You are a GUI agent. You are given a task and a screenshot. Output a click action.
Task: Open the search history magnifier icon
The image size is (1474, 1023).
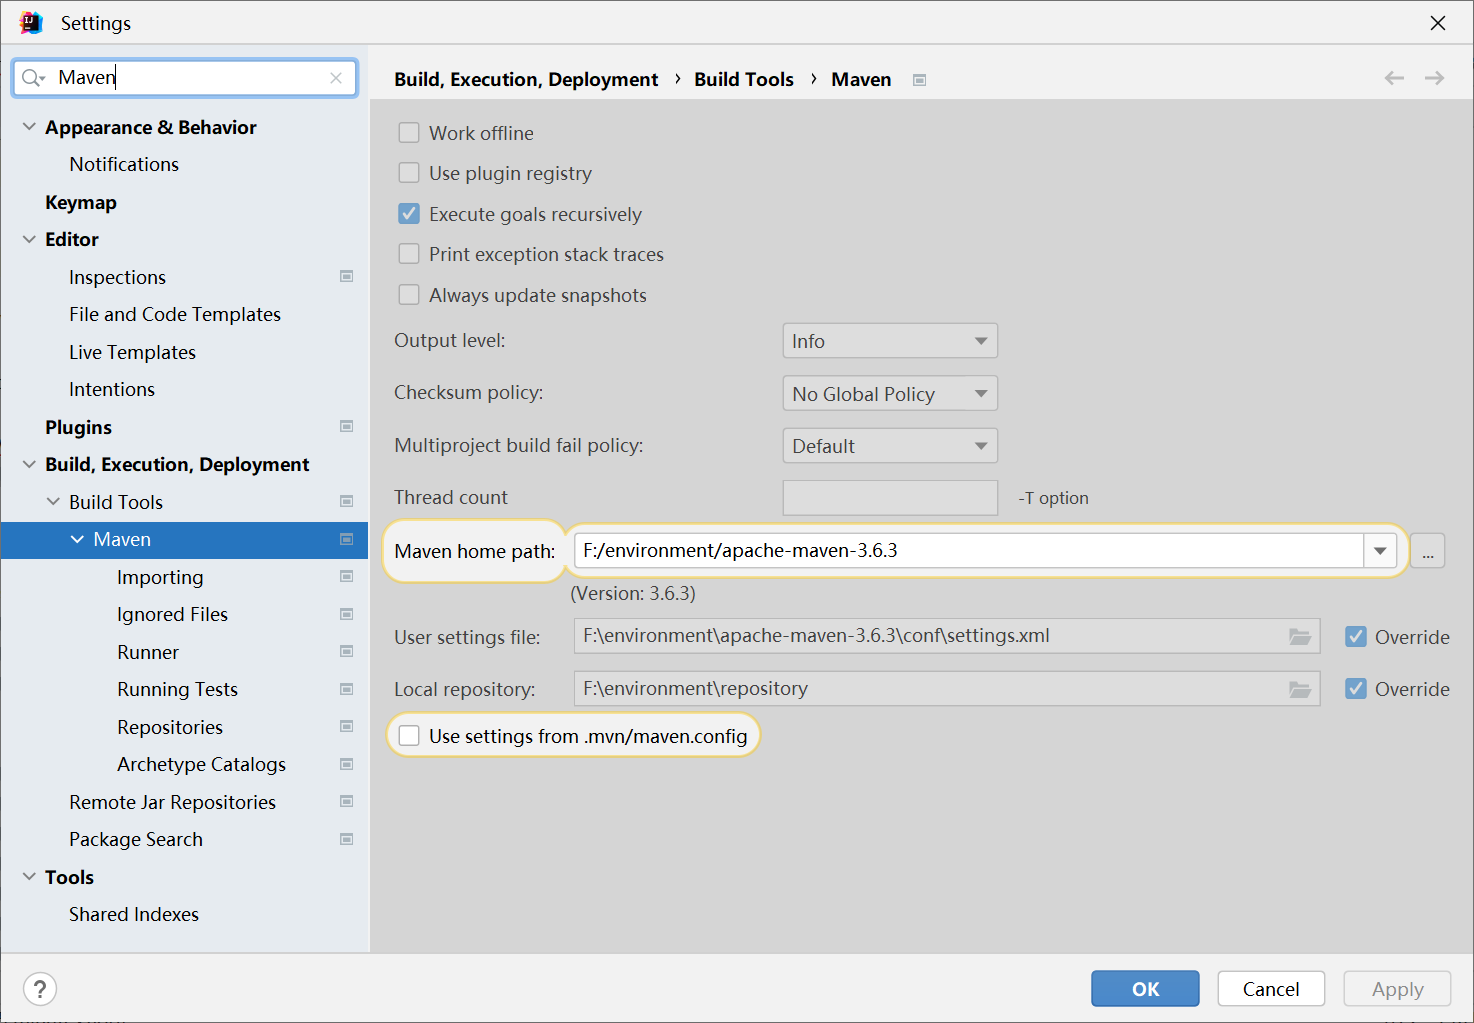pyautogui.click(x=33, y=78)
